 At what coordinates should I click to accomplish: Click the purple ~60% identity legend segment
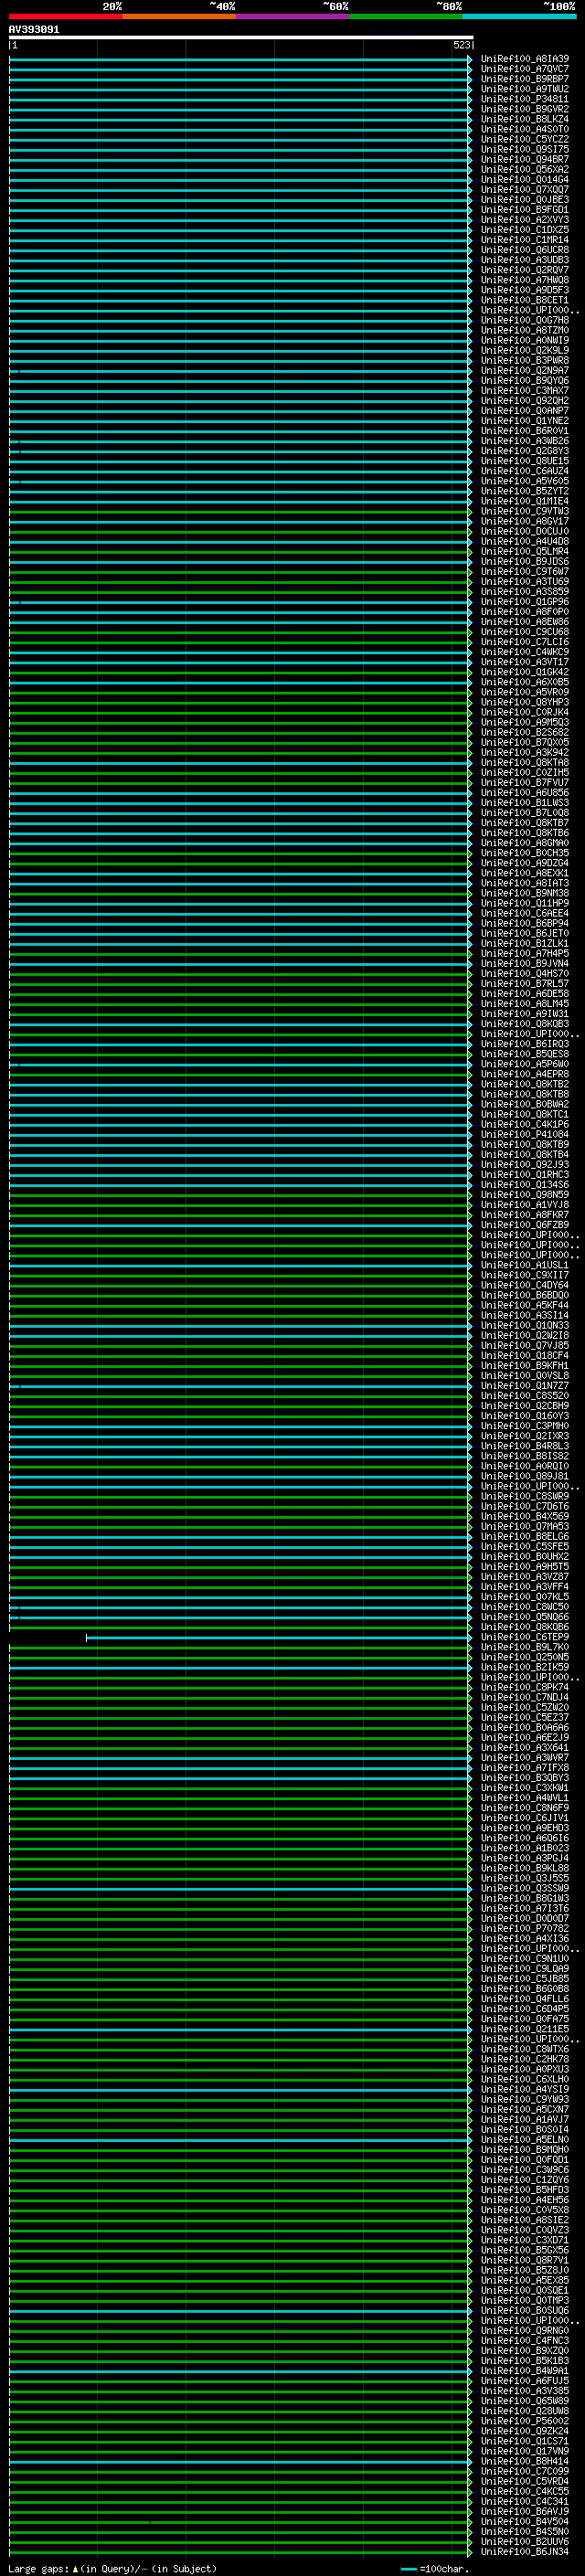293,16
